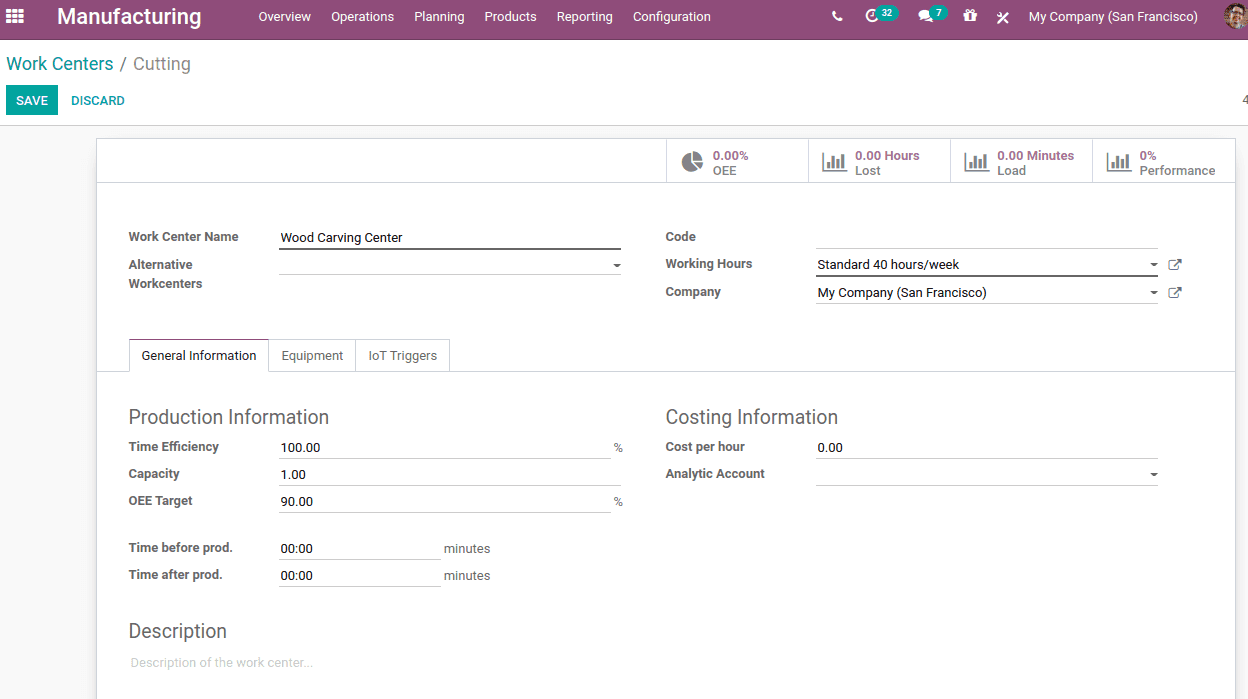Click the Time Efficiency field

point(445,448)
